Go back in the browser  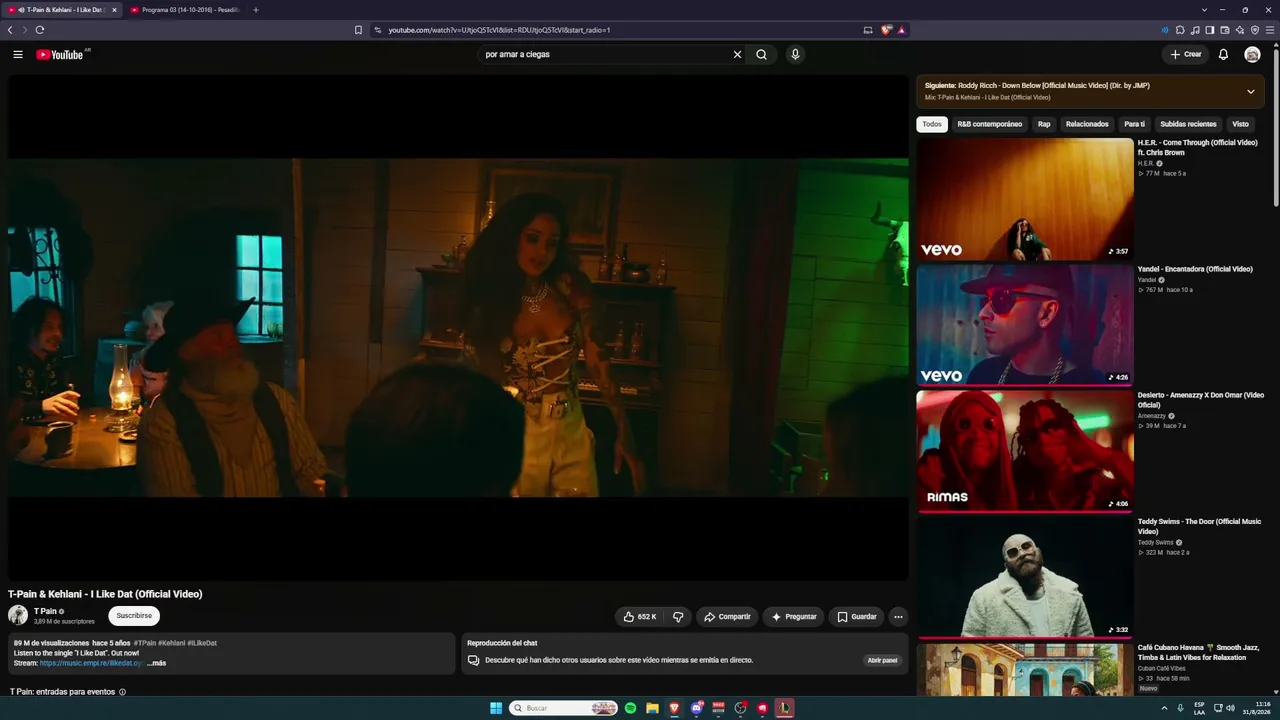pyautogui.click(x=10, y=30)
